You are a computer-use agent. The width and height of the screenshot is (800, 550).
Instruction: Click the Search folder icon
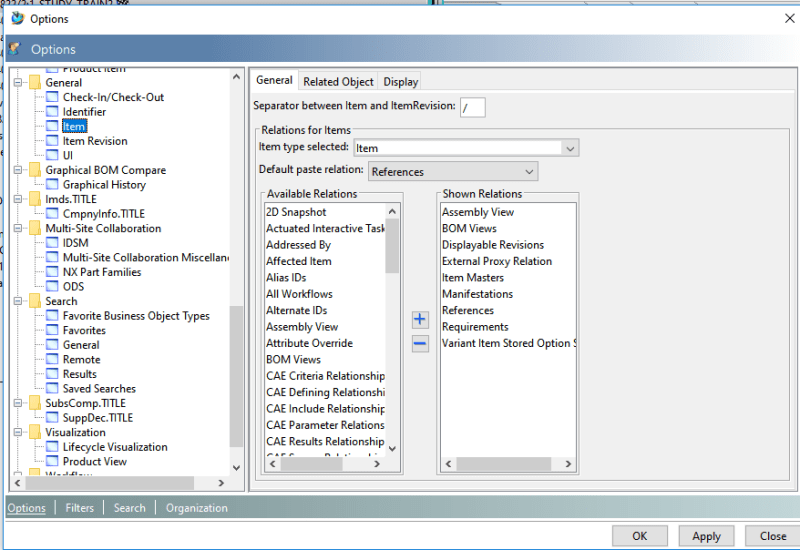tap(35, 301)
